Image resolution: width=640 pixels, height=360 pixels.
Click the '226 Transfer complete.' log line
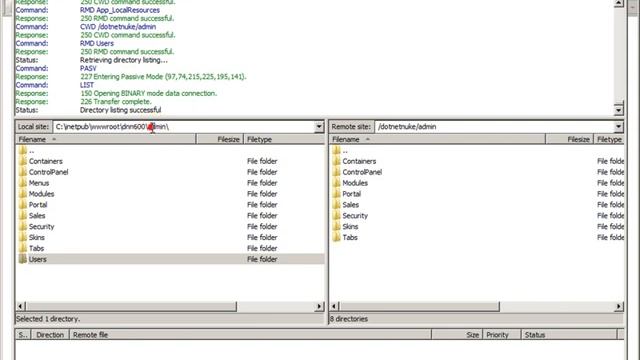pos(116,102)
